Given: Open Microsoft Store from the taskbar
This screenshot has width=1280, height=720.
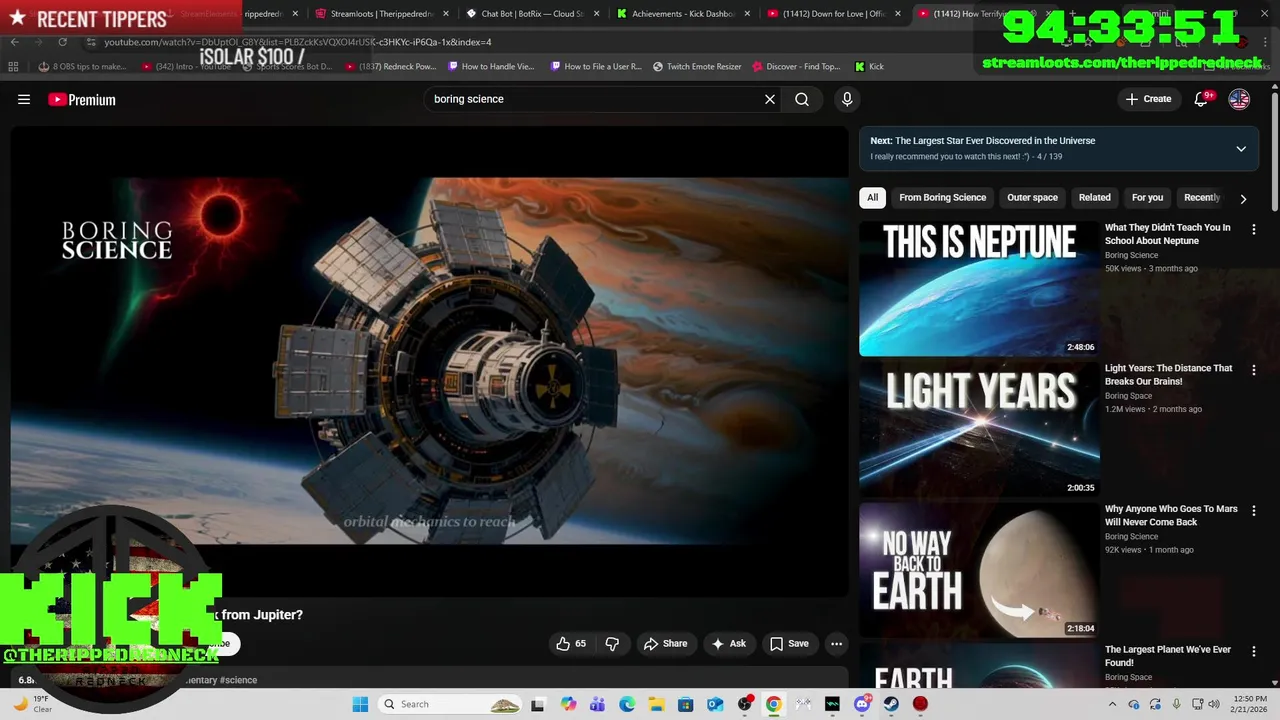Looking at the screenshot, I should pos(686,704).
